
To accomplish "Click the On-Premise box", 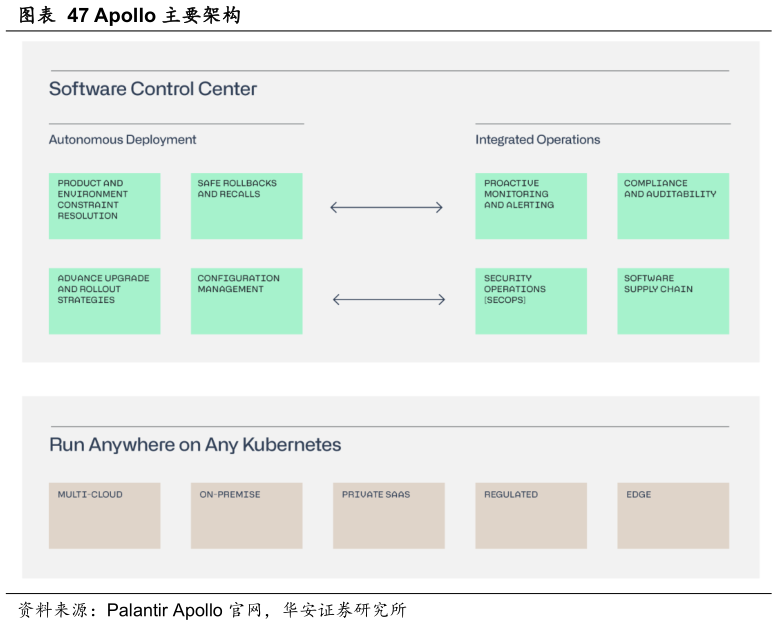I will click(246, 515).
